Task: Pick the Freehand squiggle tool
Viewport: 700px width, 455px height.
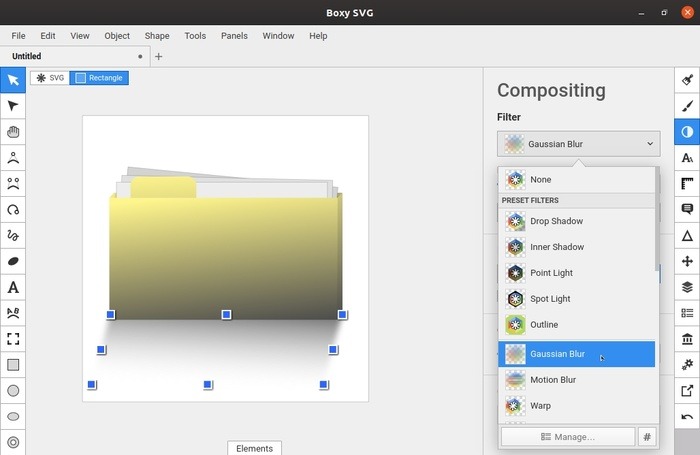Action: [x=13, y=235]
